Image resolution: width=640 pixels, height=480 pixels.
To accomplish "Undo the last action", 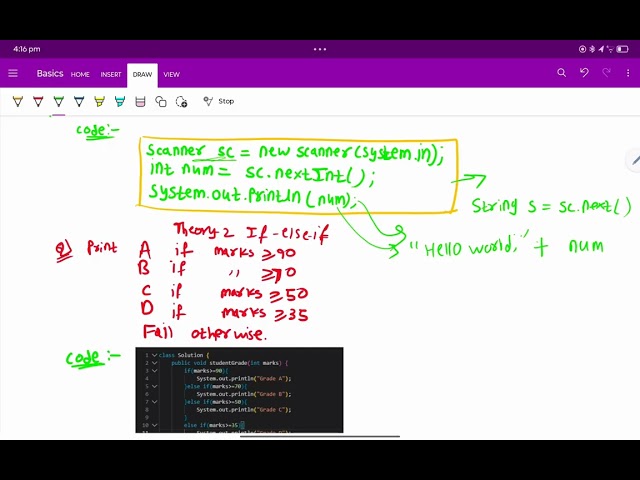I will point(584,73).
